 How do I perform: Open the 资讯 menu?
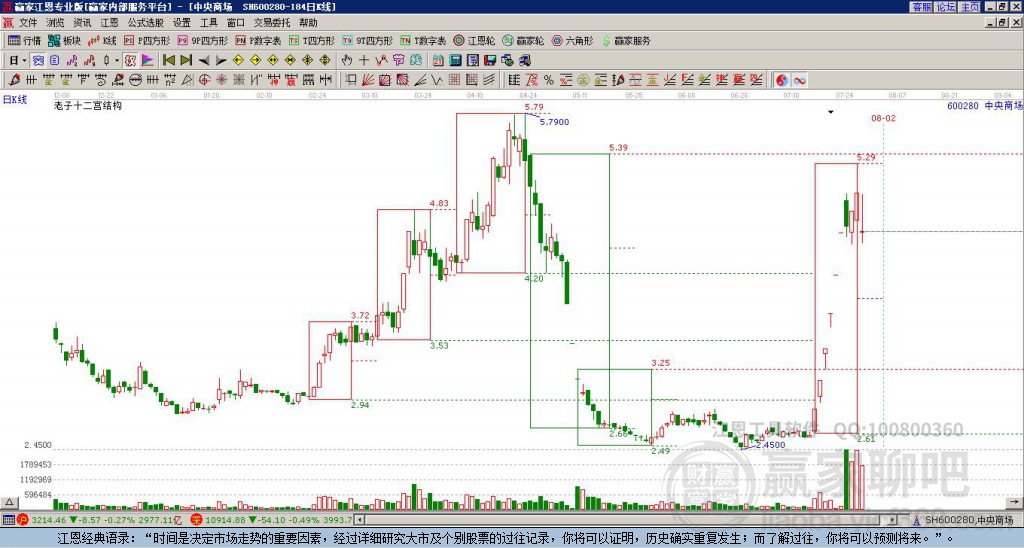(82, 23)
